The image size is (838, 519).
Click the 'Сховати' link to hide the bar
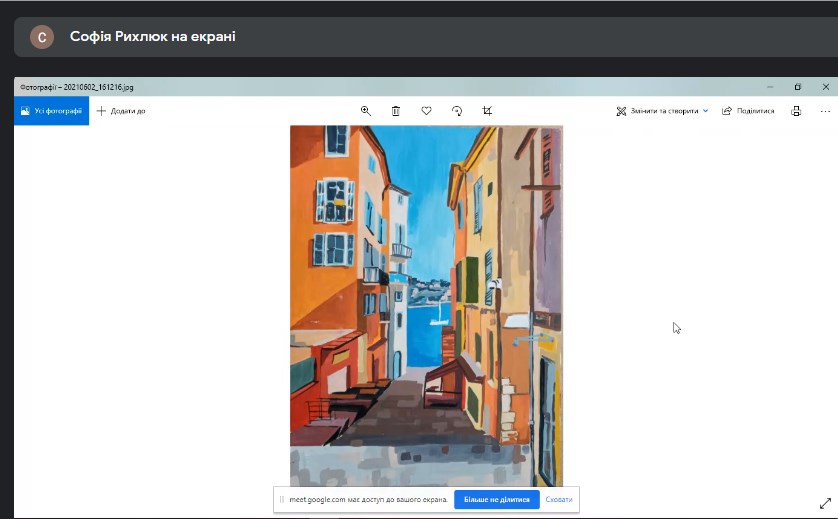559,499
